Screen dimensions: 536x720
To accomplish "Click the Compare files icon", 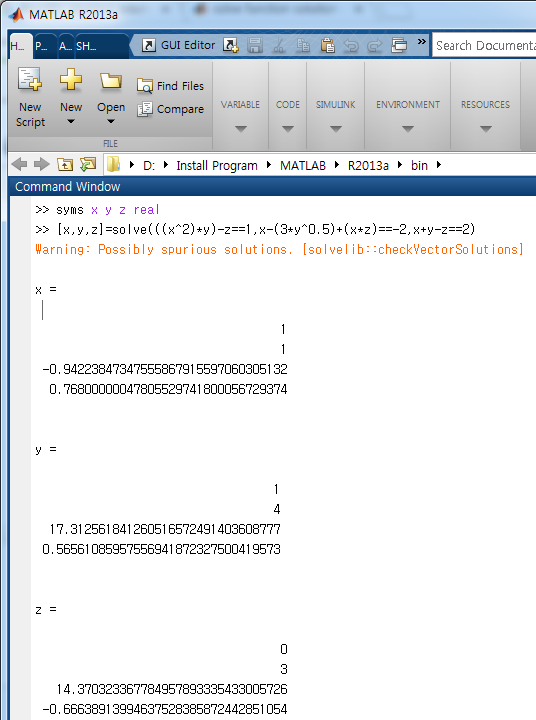I will tap(145, 109).
